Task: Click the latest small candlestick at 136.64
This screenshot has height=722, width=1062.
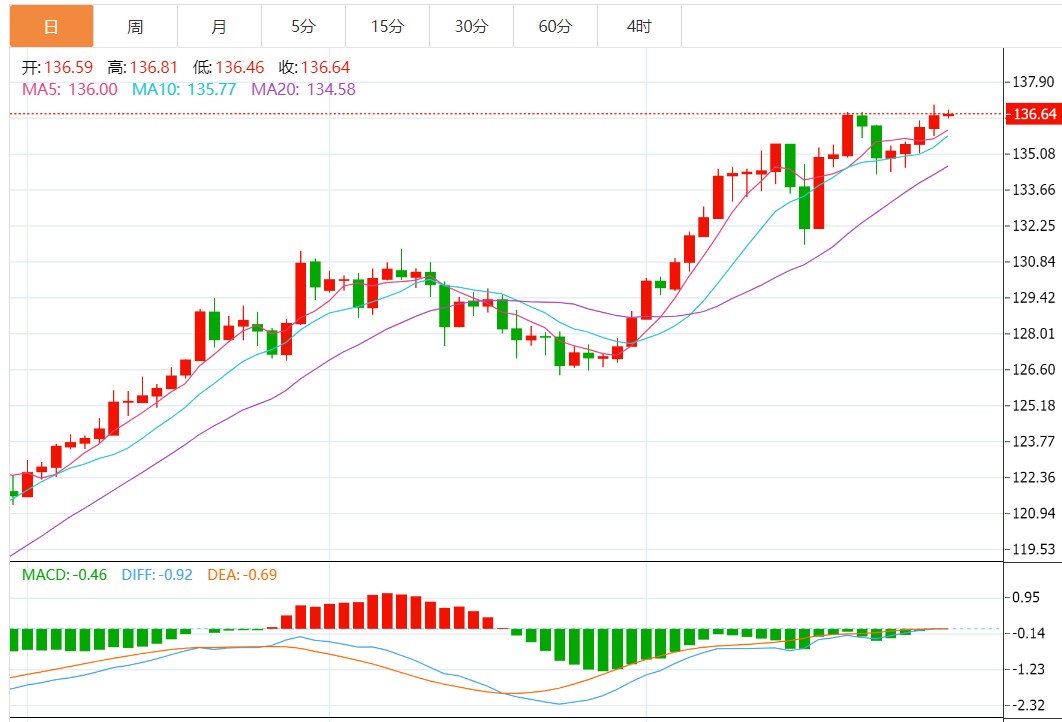Action: tap(948, 114)
